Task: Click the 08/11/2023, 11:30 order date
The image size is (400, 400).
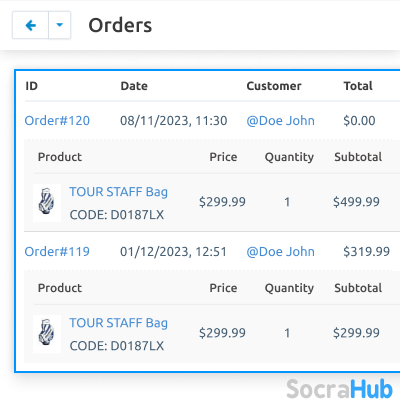Action: [x=174, y=120]
